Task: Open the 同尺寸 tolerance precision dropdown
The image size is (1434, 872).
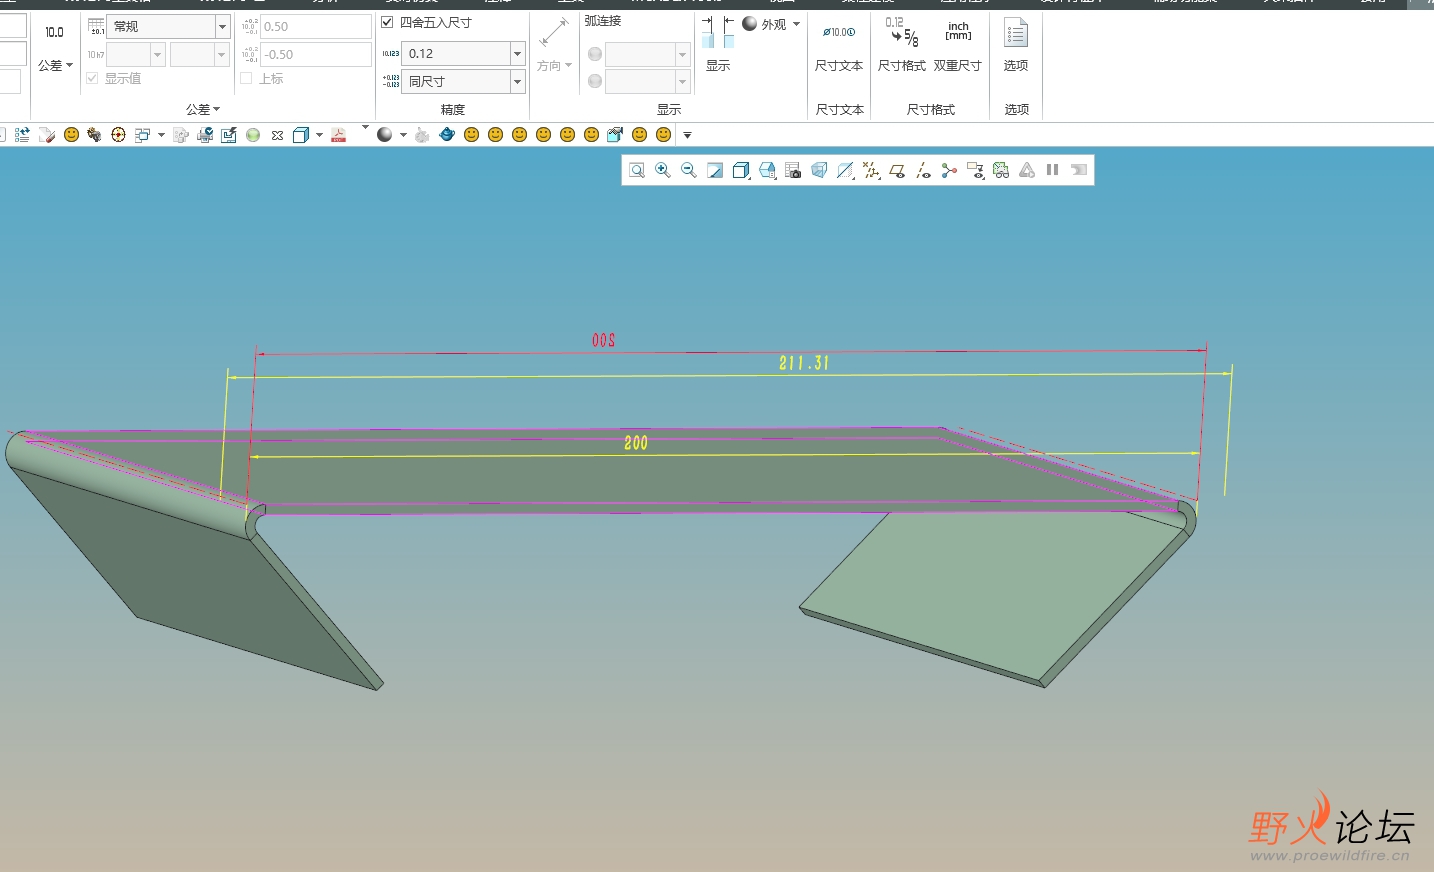Action: pyautogui.click(x=518, y=82)
